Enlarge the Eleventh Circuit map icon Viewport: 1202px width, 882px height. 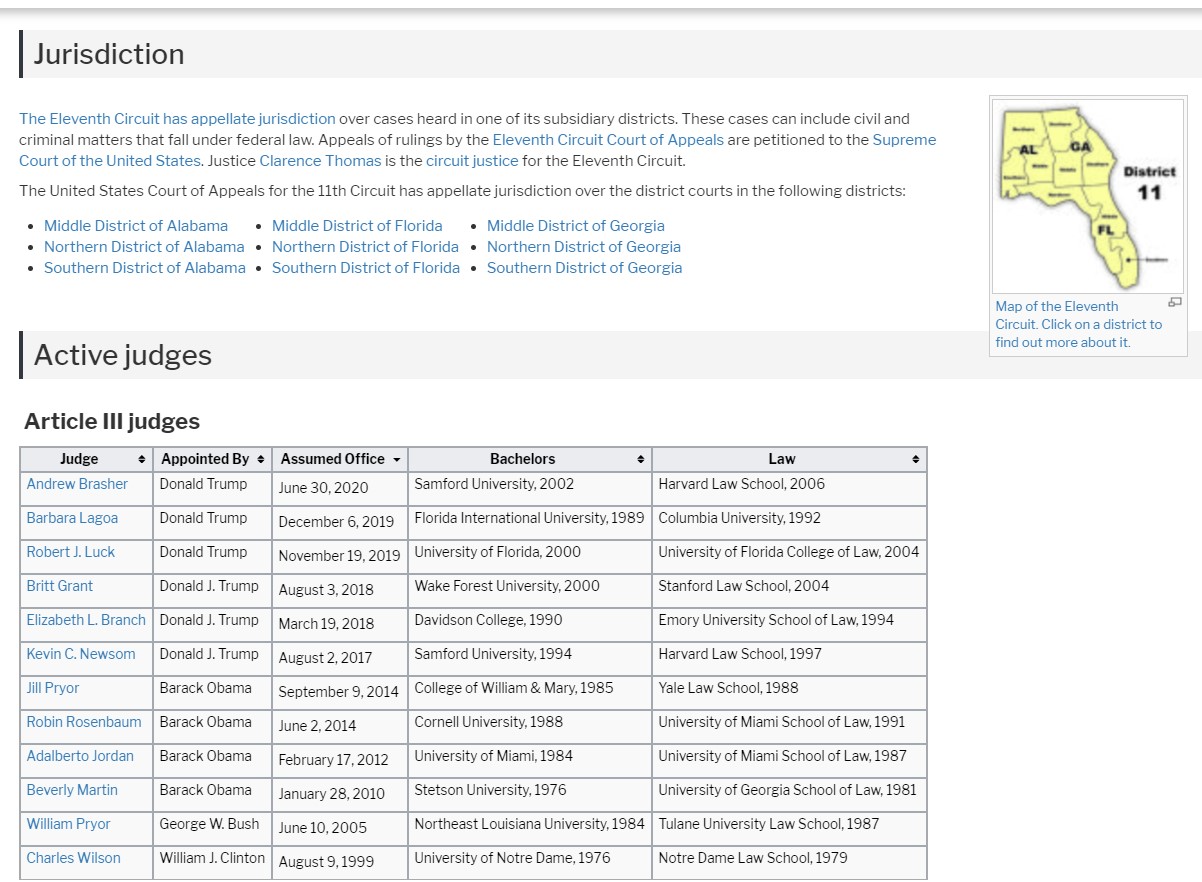(1175, 302)
